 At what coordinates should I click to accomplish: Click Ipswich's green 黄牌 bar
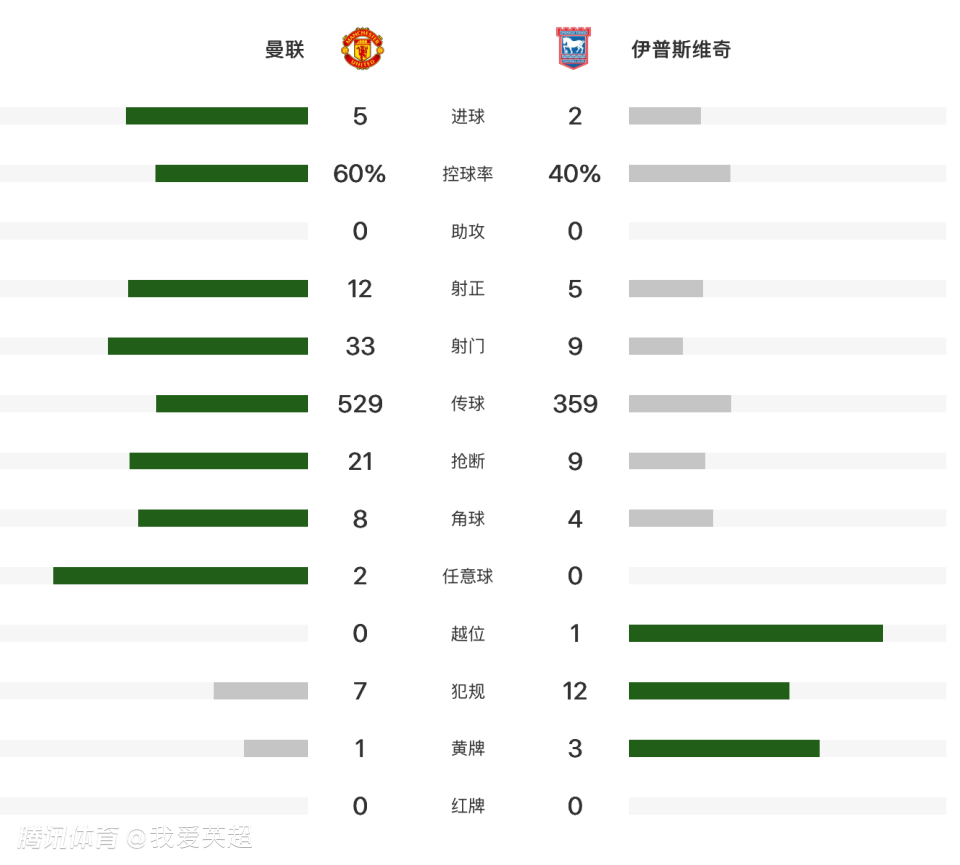pos(724,748)
